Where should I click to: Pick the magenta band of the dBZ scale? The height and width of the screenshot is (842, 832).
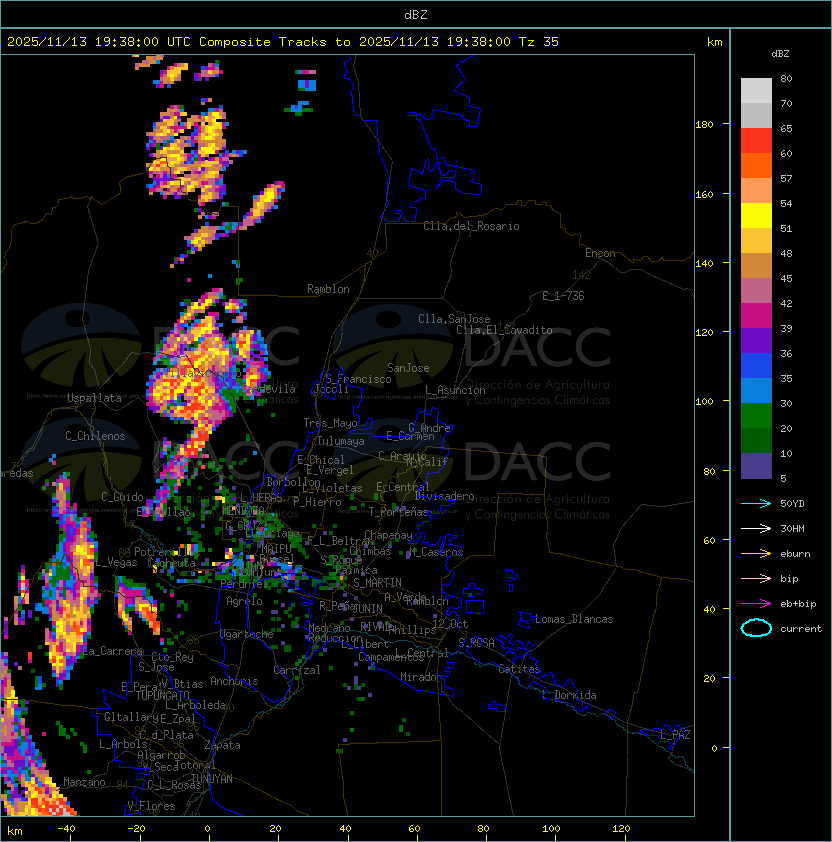tap(756, 316)
